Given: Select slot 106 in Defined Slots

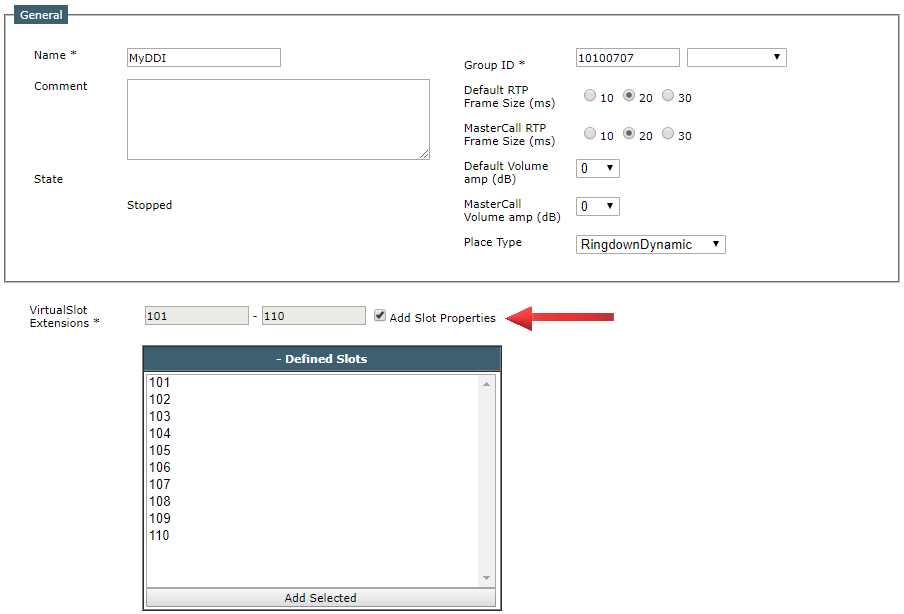Looking at the screenshot, I should pos(313,467).
